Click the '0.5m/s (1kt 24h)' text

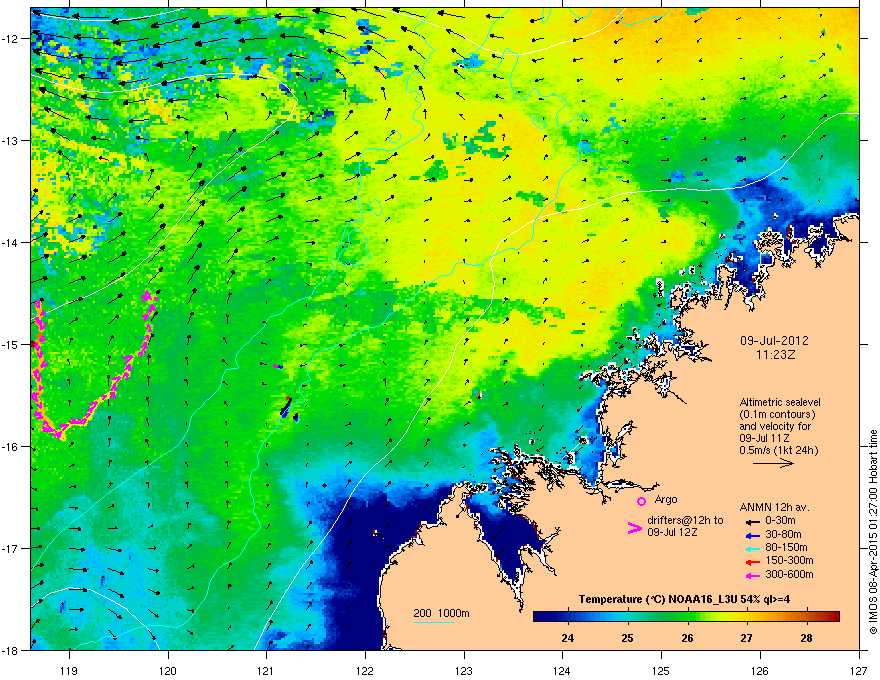click(x=778, y=450)
